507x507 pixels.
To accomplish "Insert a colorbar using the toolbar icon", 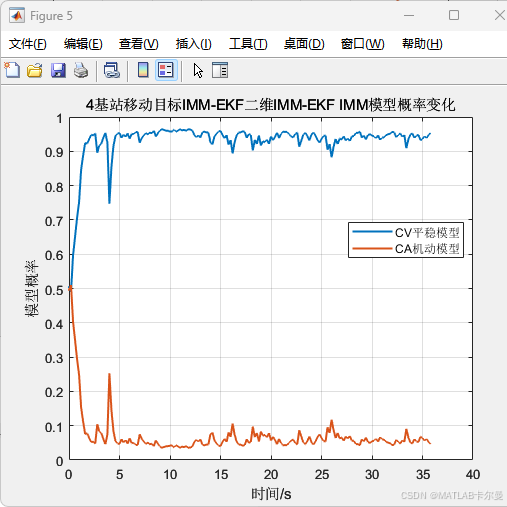I will click(x=143, y=70).
